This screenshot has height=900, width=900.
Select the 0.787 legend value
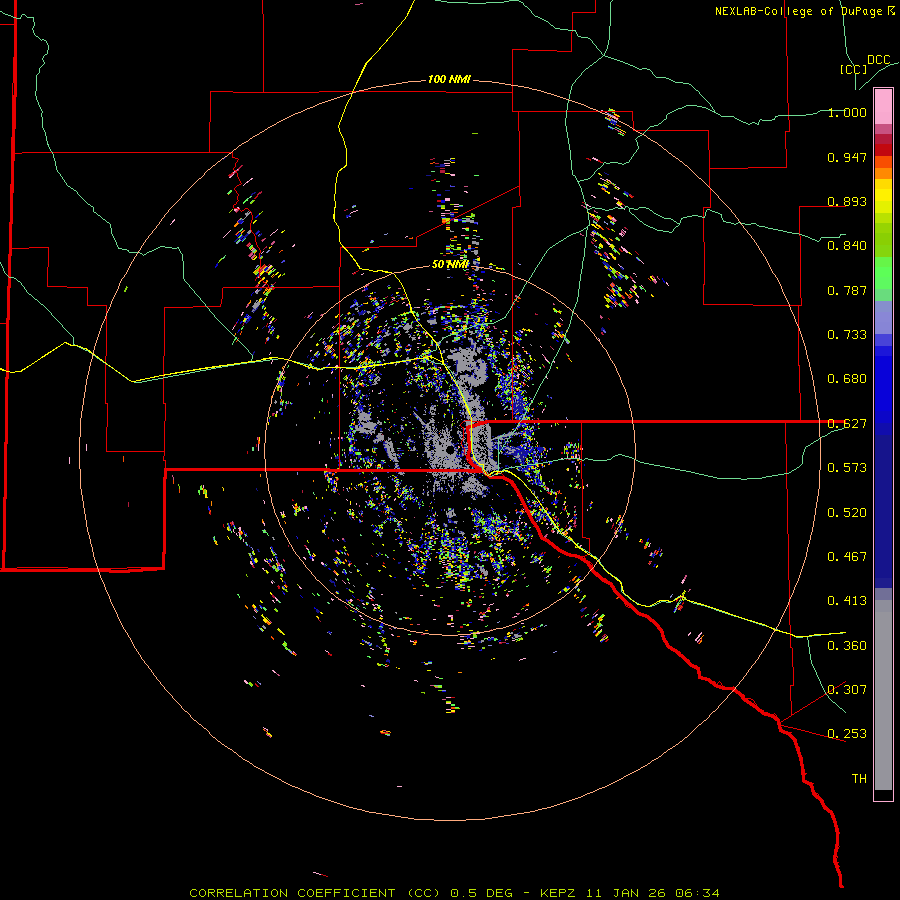(x=847, y=290)
